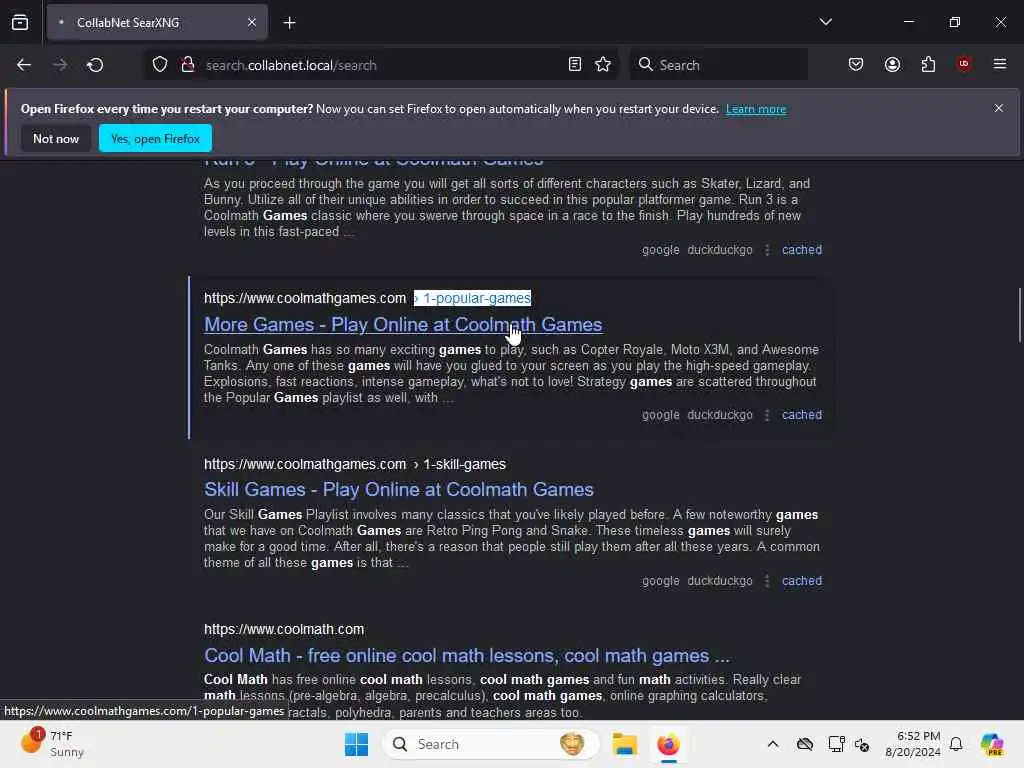Open clock and date 6:52 PM
Screen dimensions: 1024x768
click(x=912, y=744)
